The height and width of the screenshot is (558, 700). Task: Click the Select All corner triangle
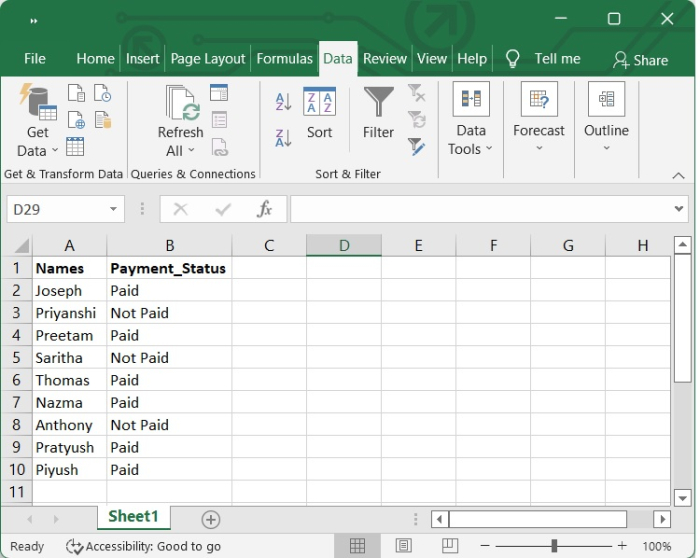click(x=21, y=246)
